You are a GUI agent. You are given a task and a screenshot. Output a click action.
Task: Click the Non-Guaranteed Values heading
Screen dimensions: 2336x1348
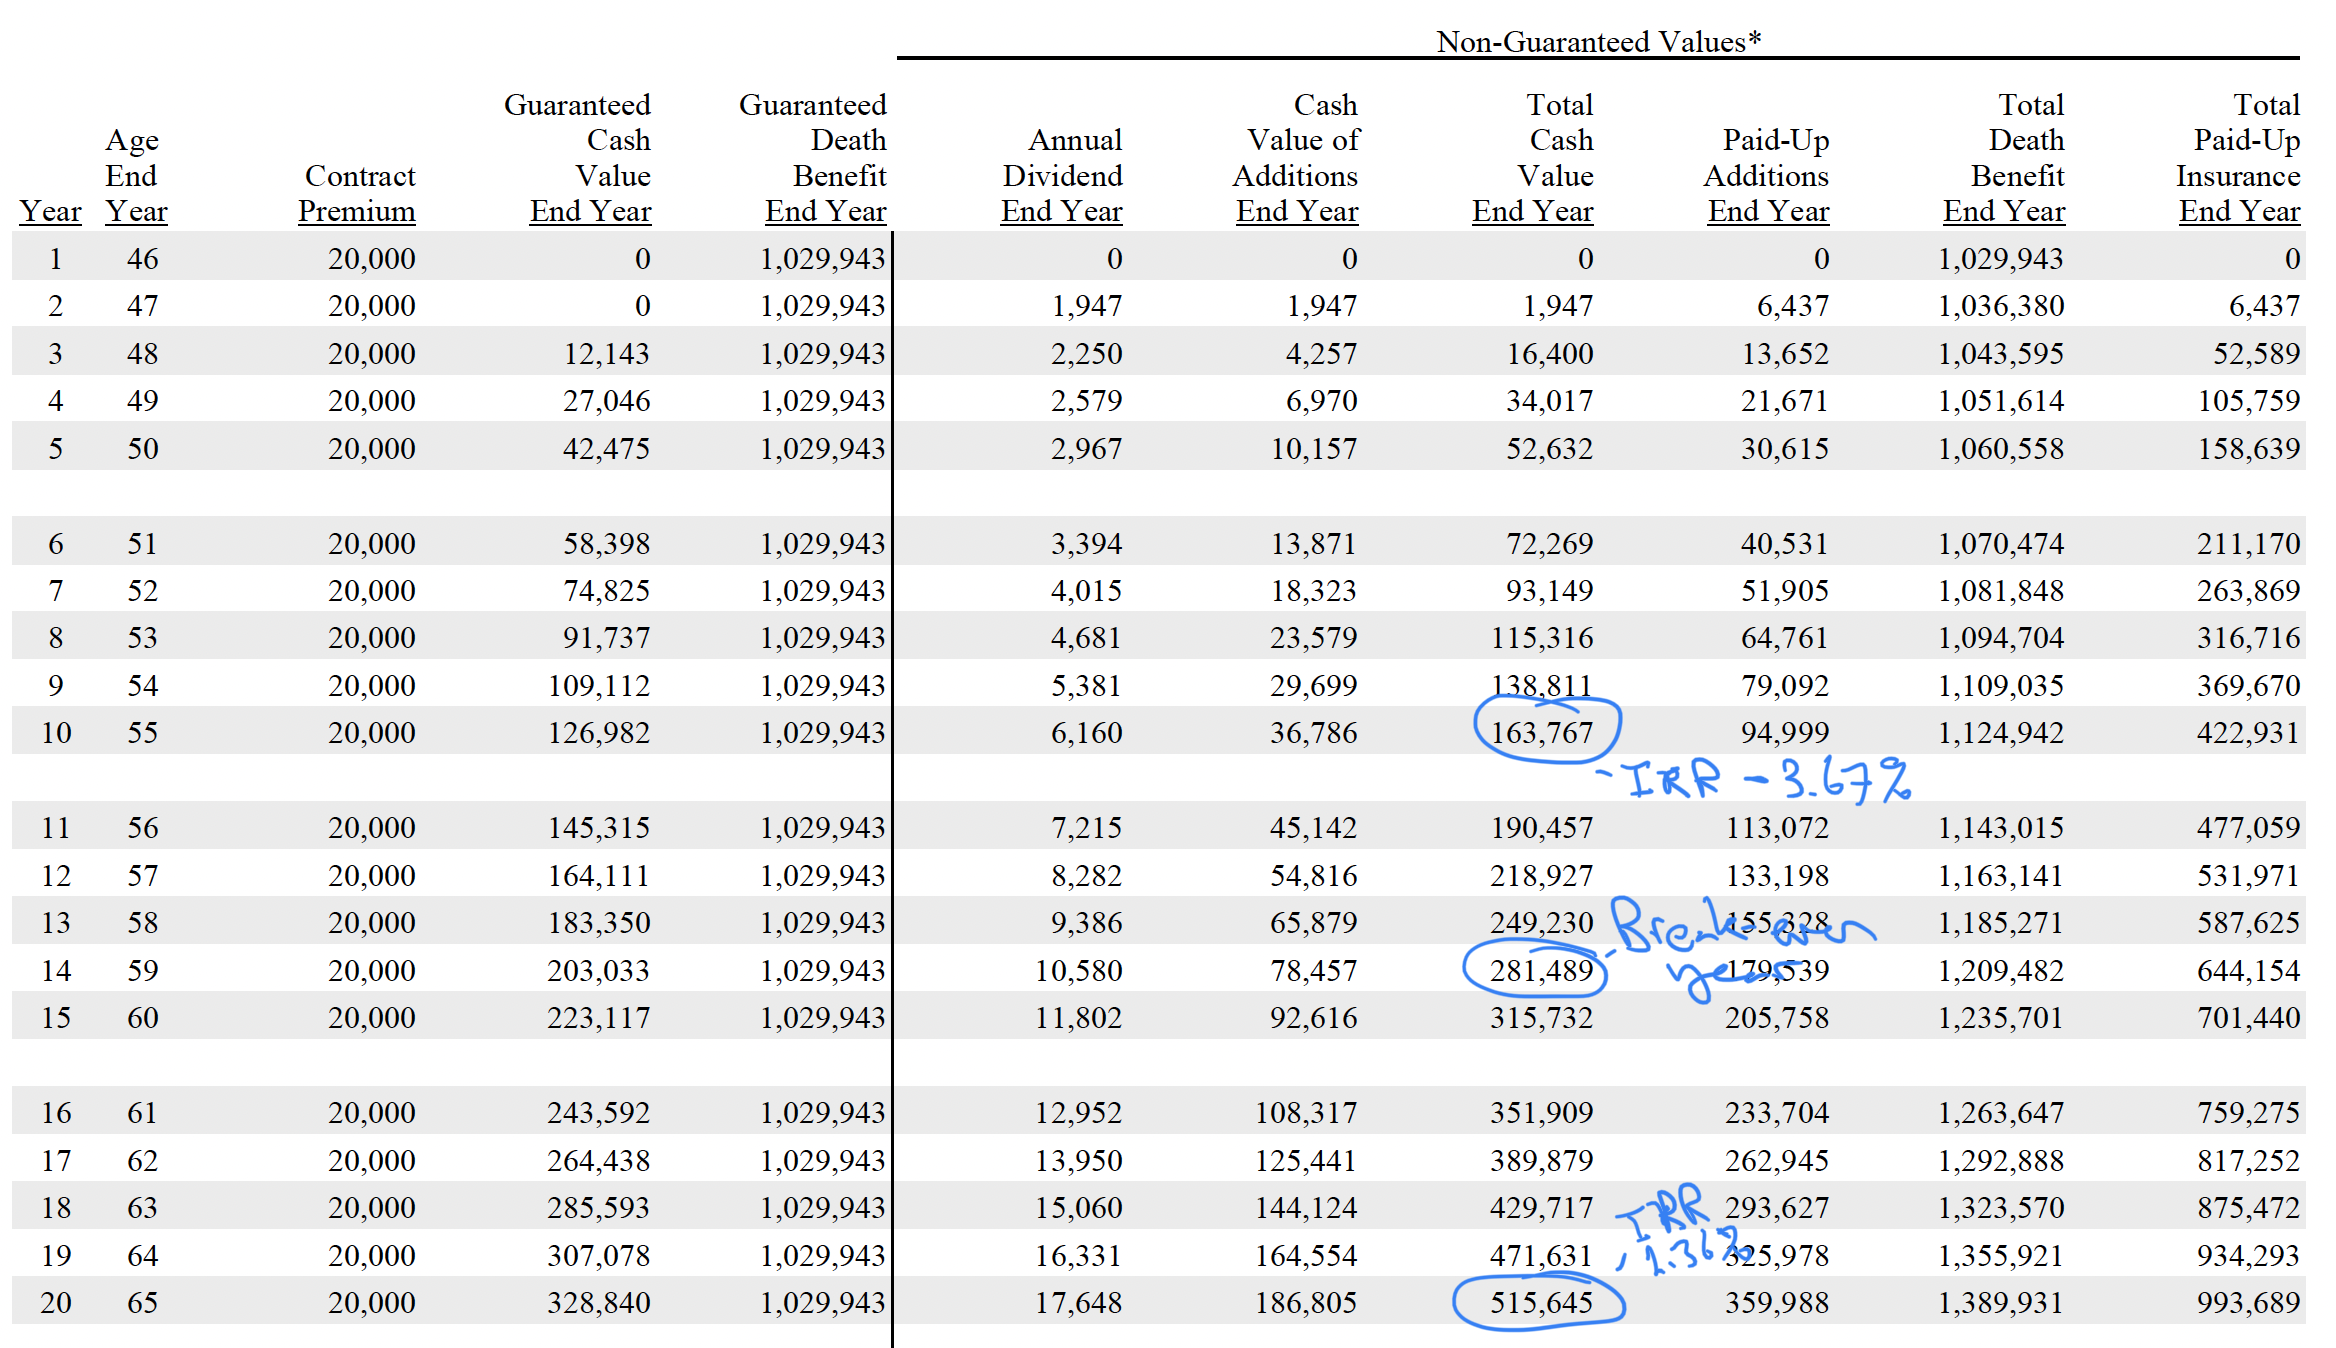pyautogui.click(x=1598, y=42)
